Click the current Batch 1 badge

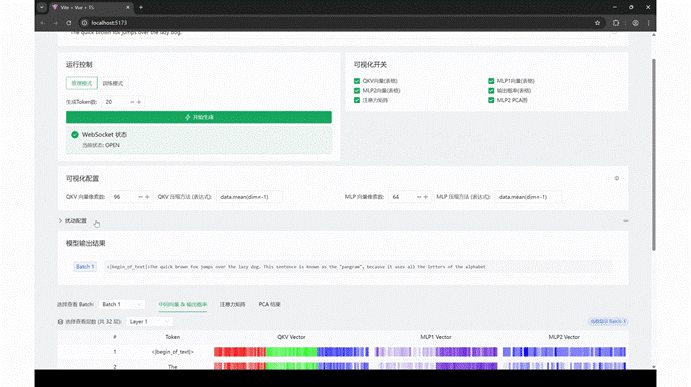click(608, 322)
